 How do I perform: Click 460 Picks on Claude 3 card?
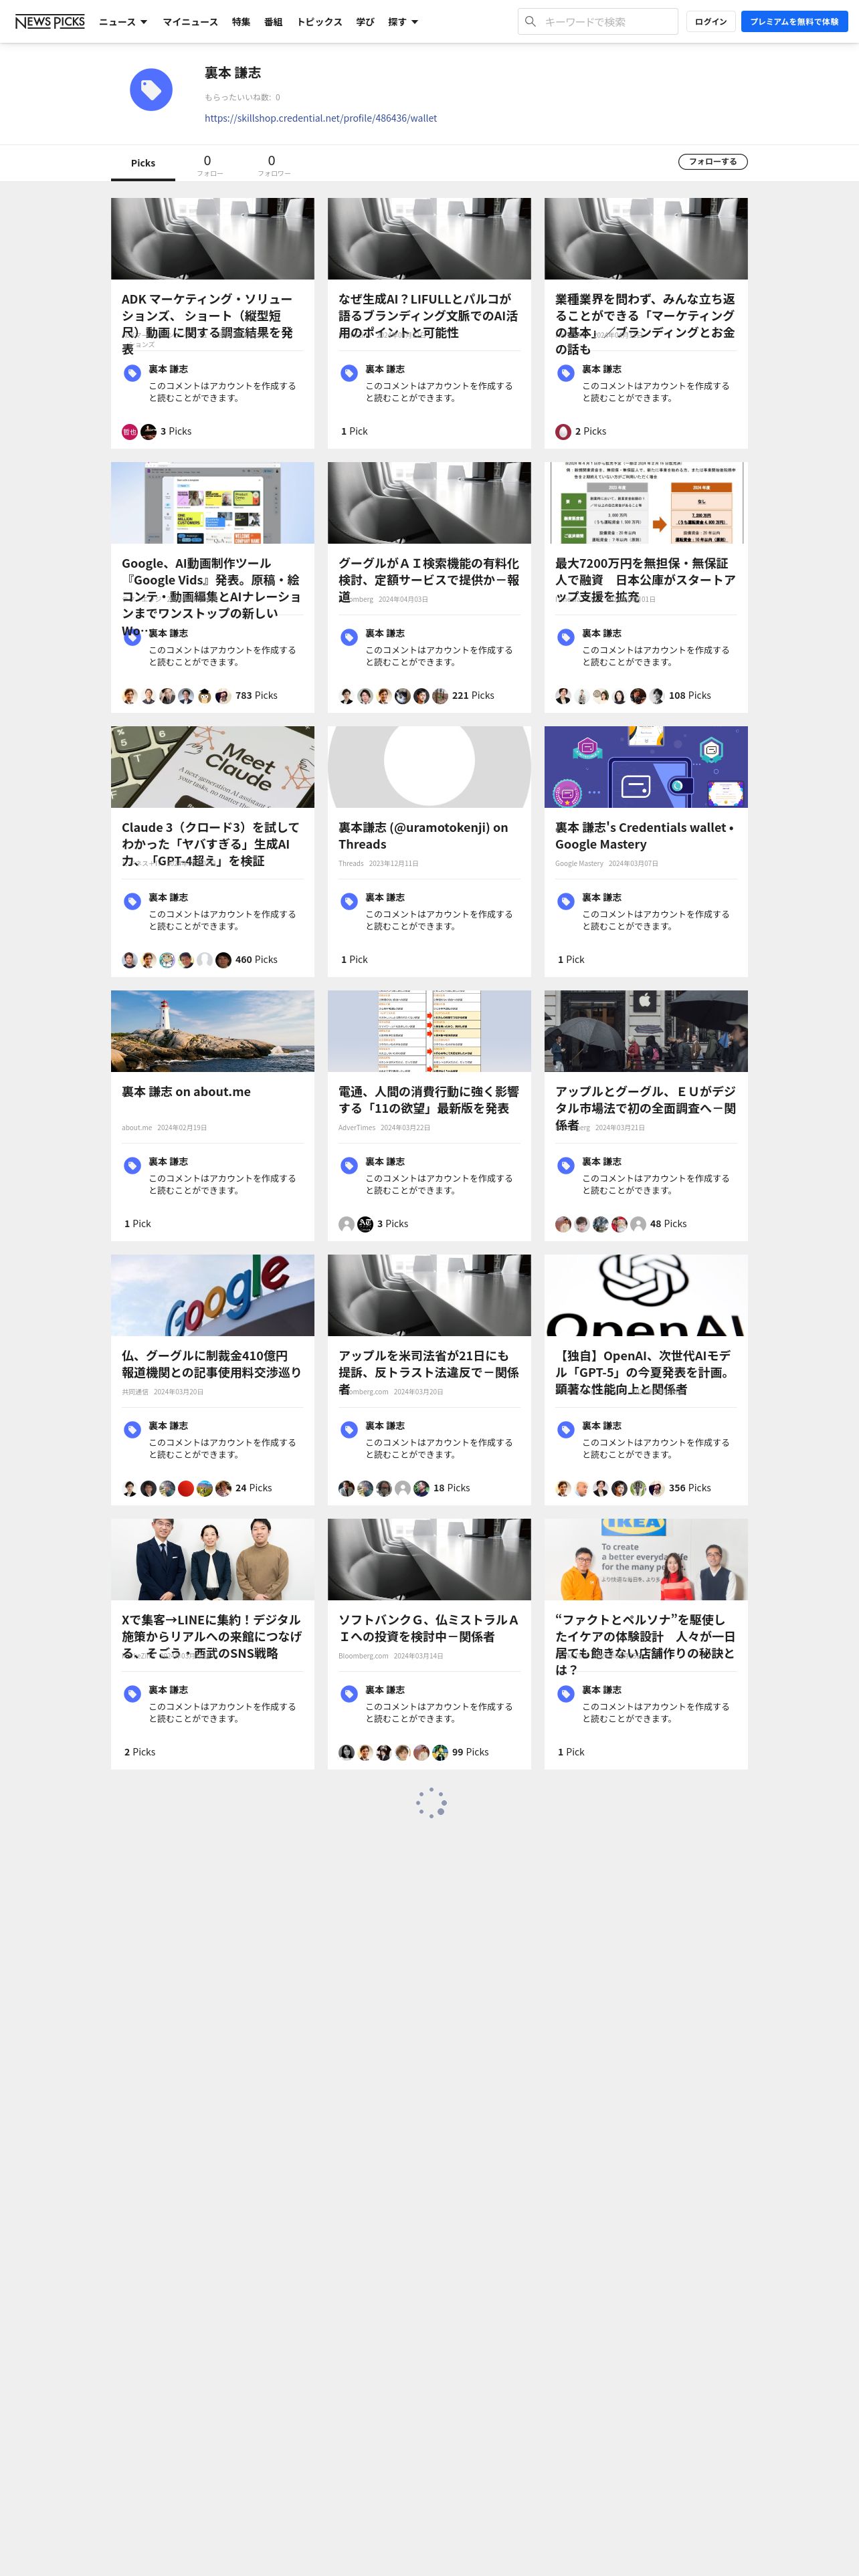click(256, 959)
